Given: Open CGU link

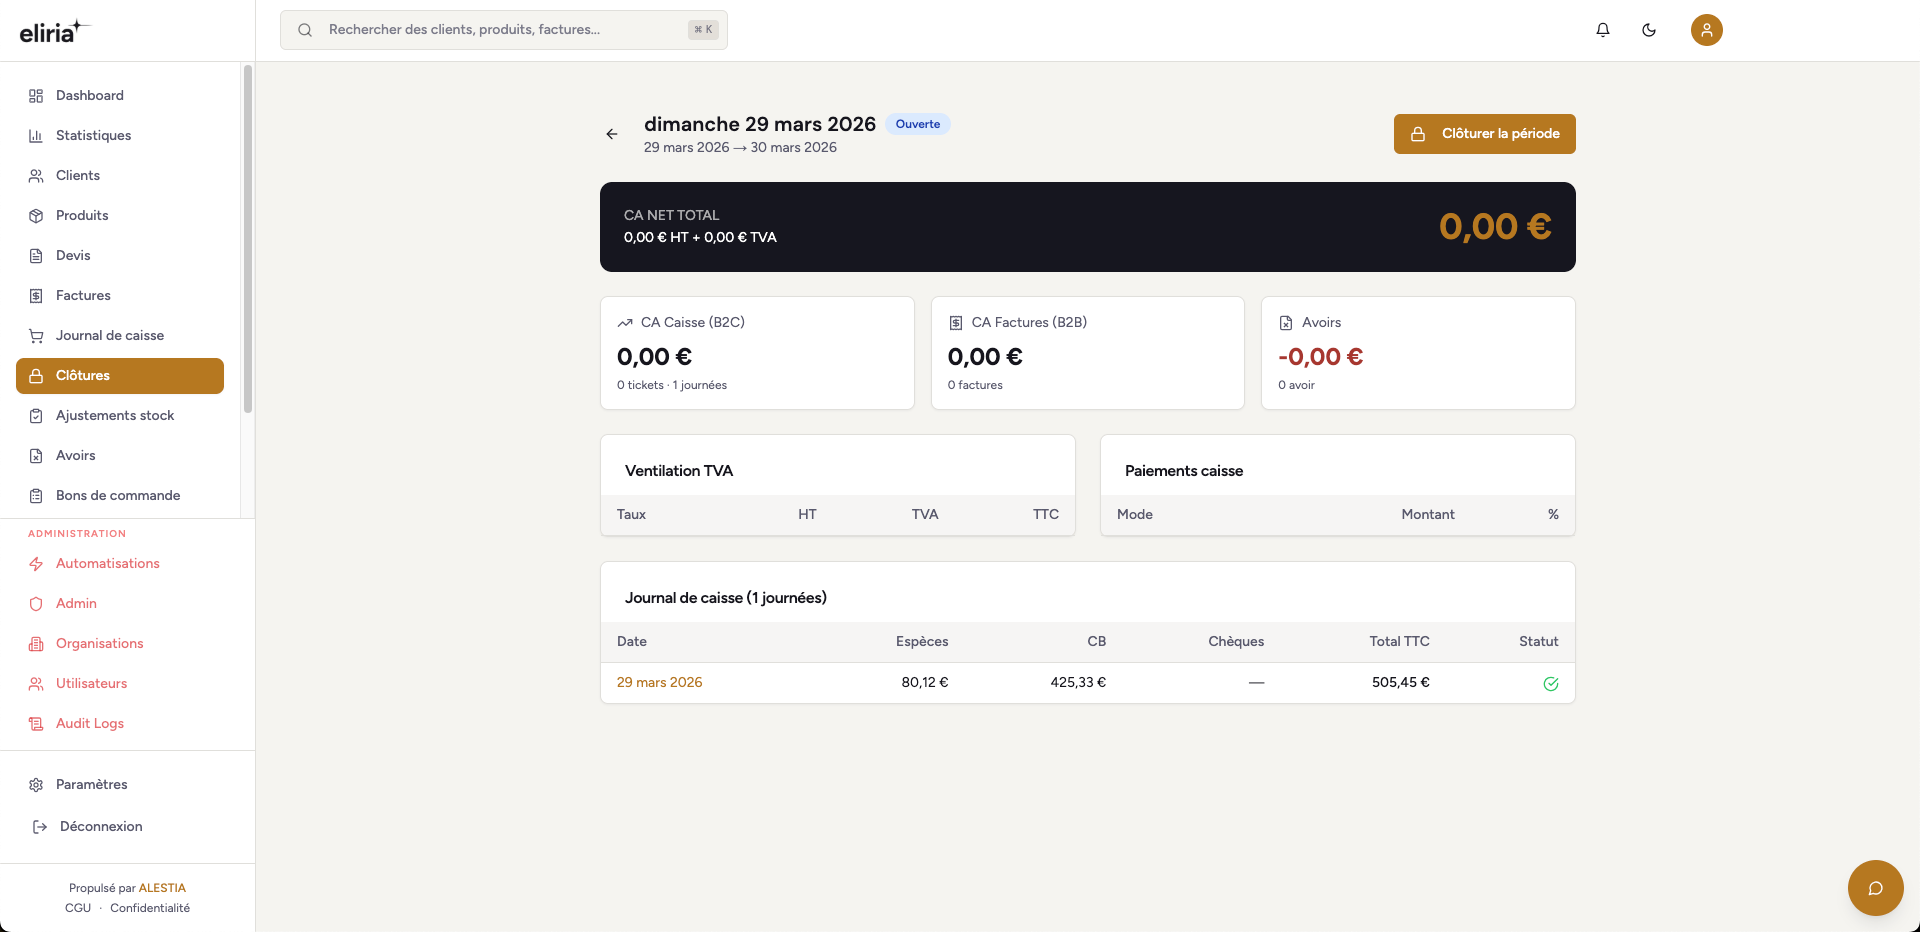Looking at the screenshot, I should 78,908.
